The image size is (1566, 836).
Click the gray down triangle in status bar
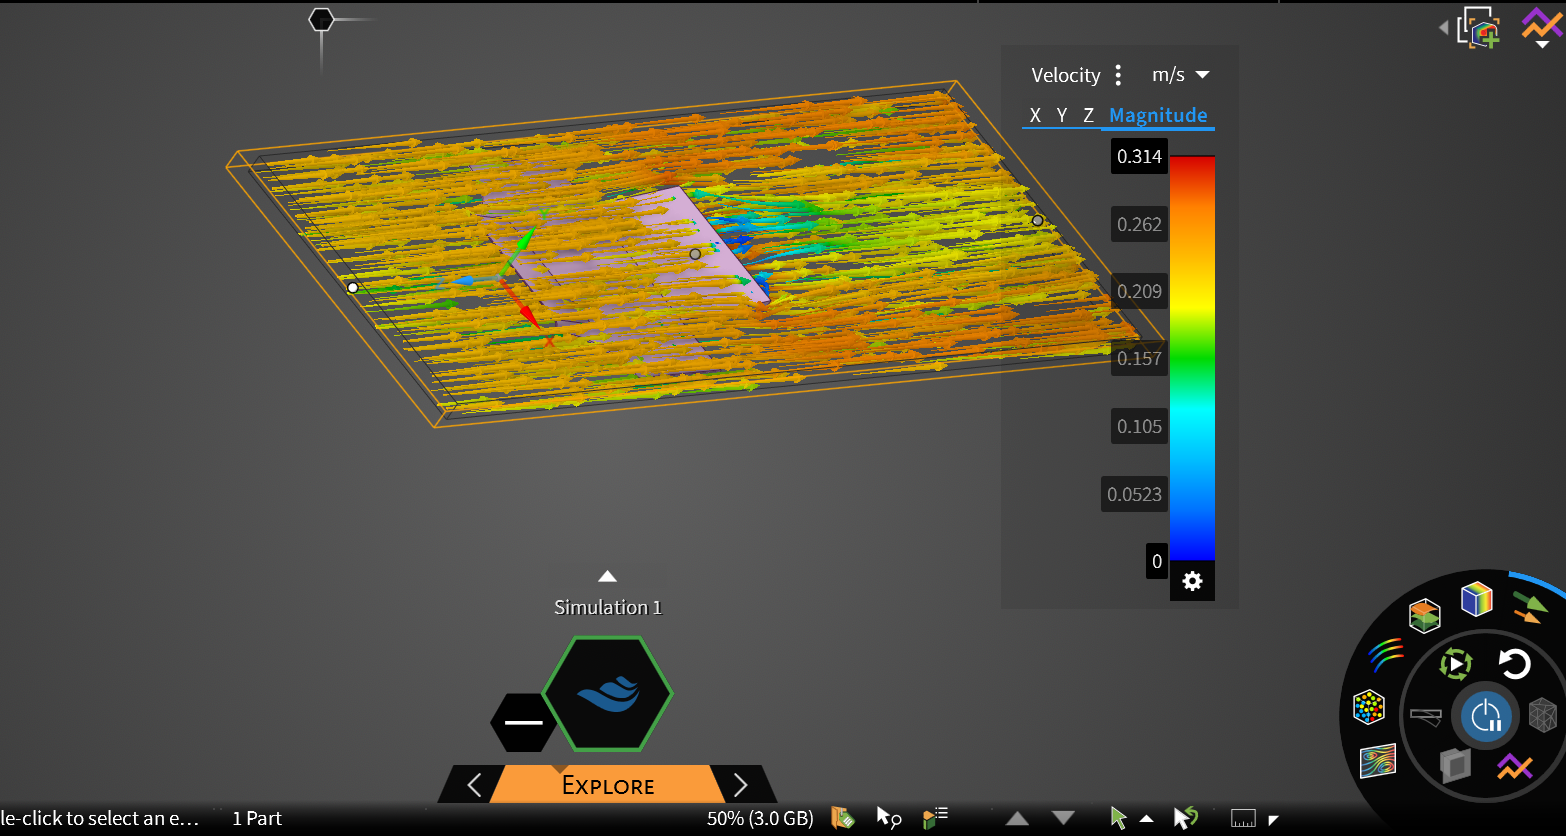(x=1063, y=818)
